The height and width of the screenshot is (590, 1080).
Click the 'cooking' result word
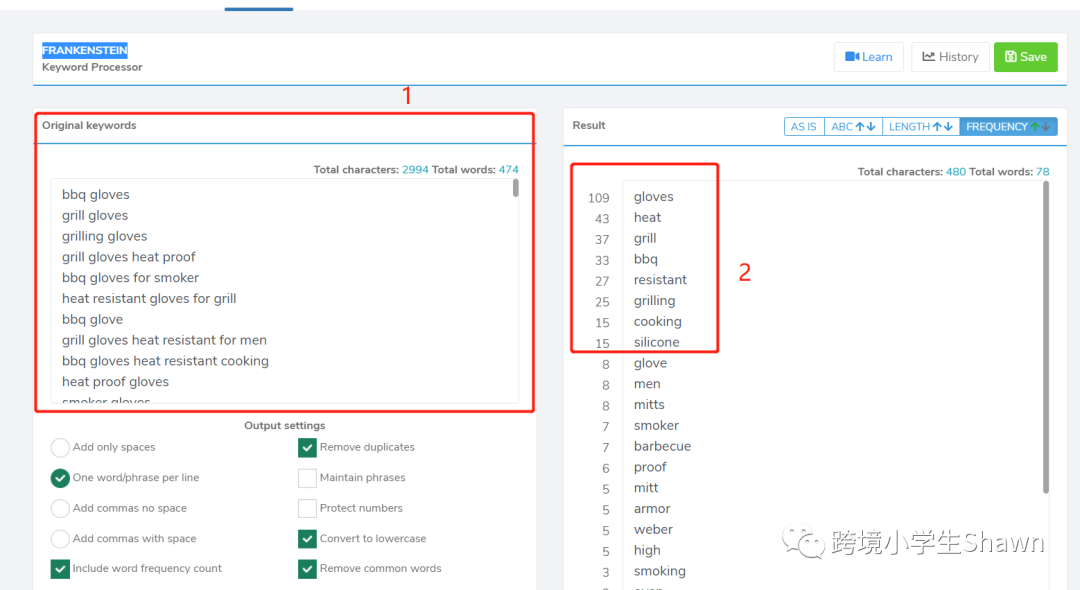coord(658,322)
